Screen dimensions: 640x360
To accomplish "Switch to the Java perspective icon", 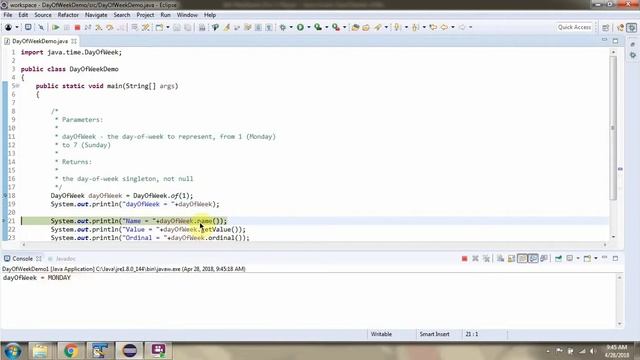I will coord(620,27).
